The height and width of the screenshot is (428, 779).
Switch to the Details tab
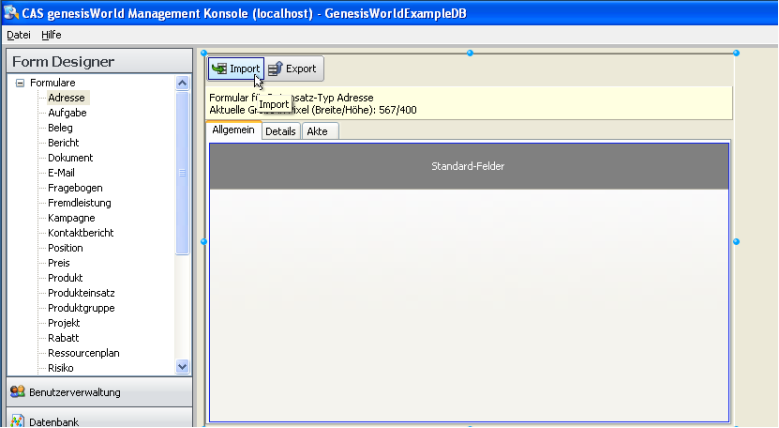(280, 131)
